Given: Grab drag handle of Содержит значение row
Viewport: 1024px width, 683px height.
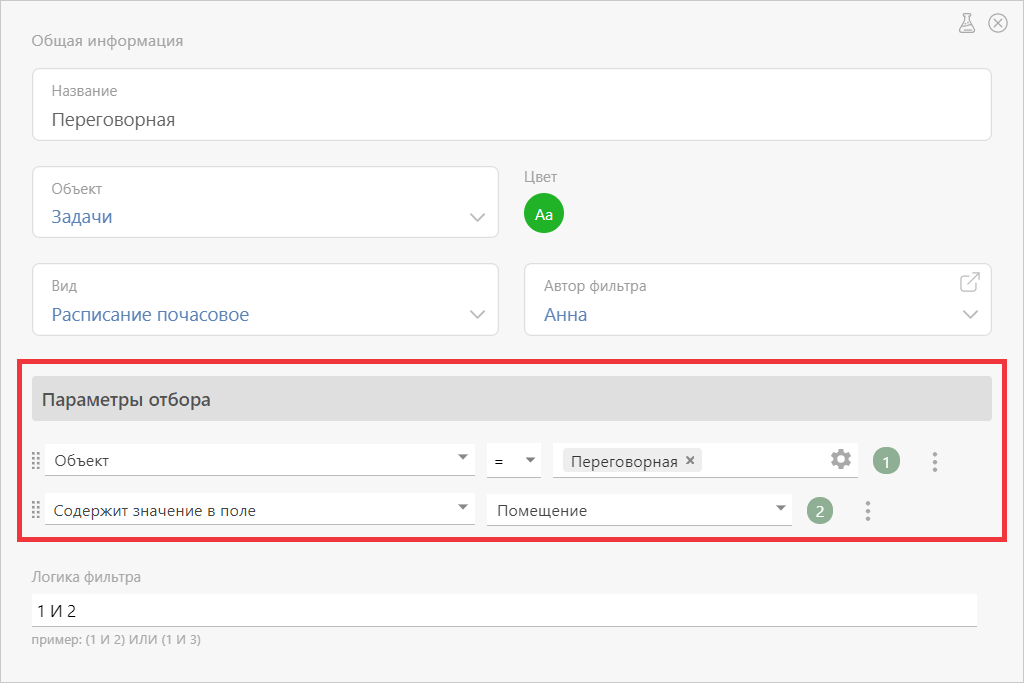Looking at the screenshot, I should tap(36, 510).
